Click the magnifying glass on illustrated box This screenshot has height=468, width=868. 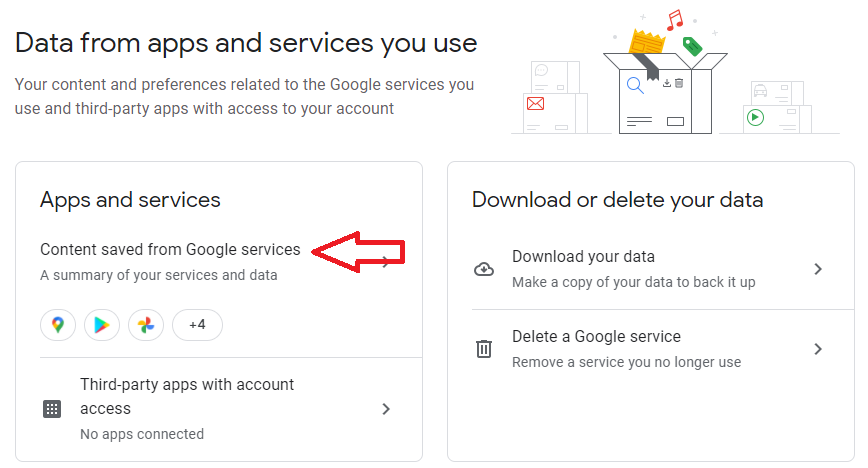[x=635, y=86]
